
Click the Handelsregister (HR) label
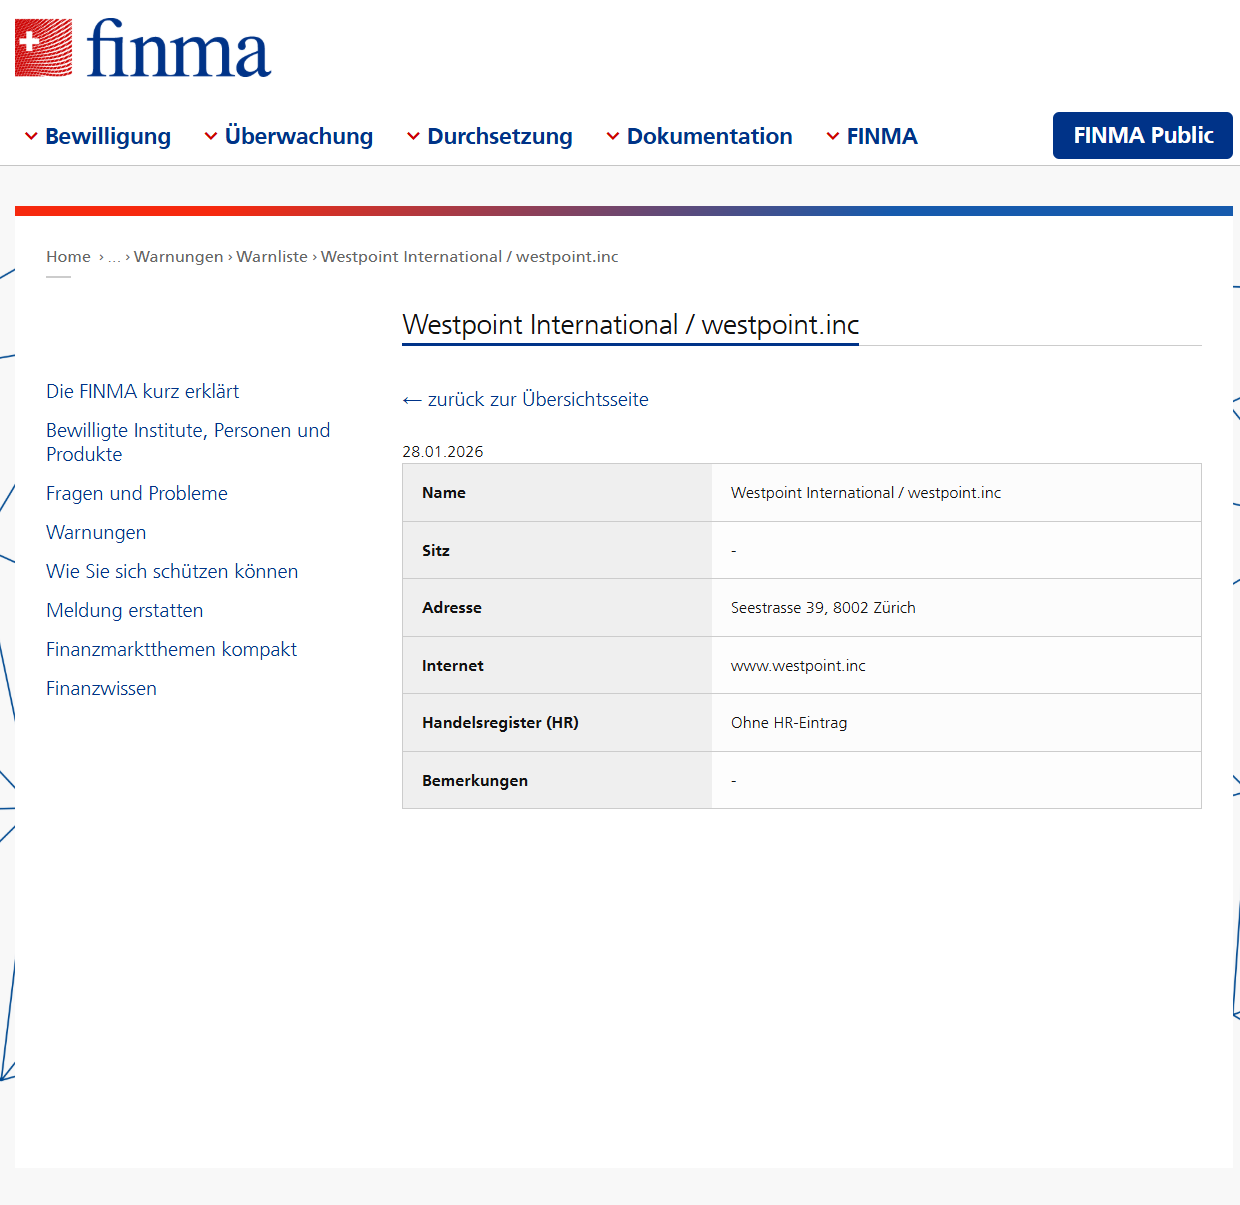500,723
